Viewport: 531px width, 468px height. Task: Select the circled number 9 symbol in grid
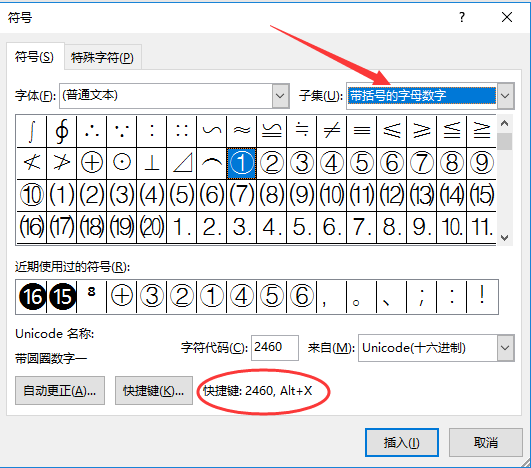pos(481,163)
